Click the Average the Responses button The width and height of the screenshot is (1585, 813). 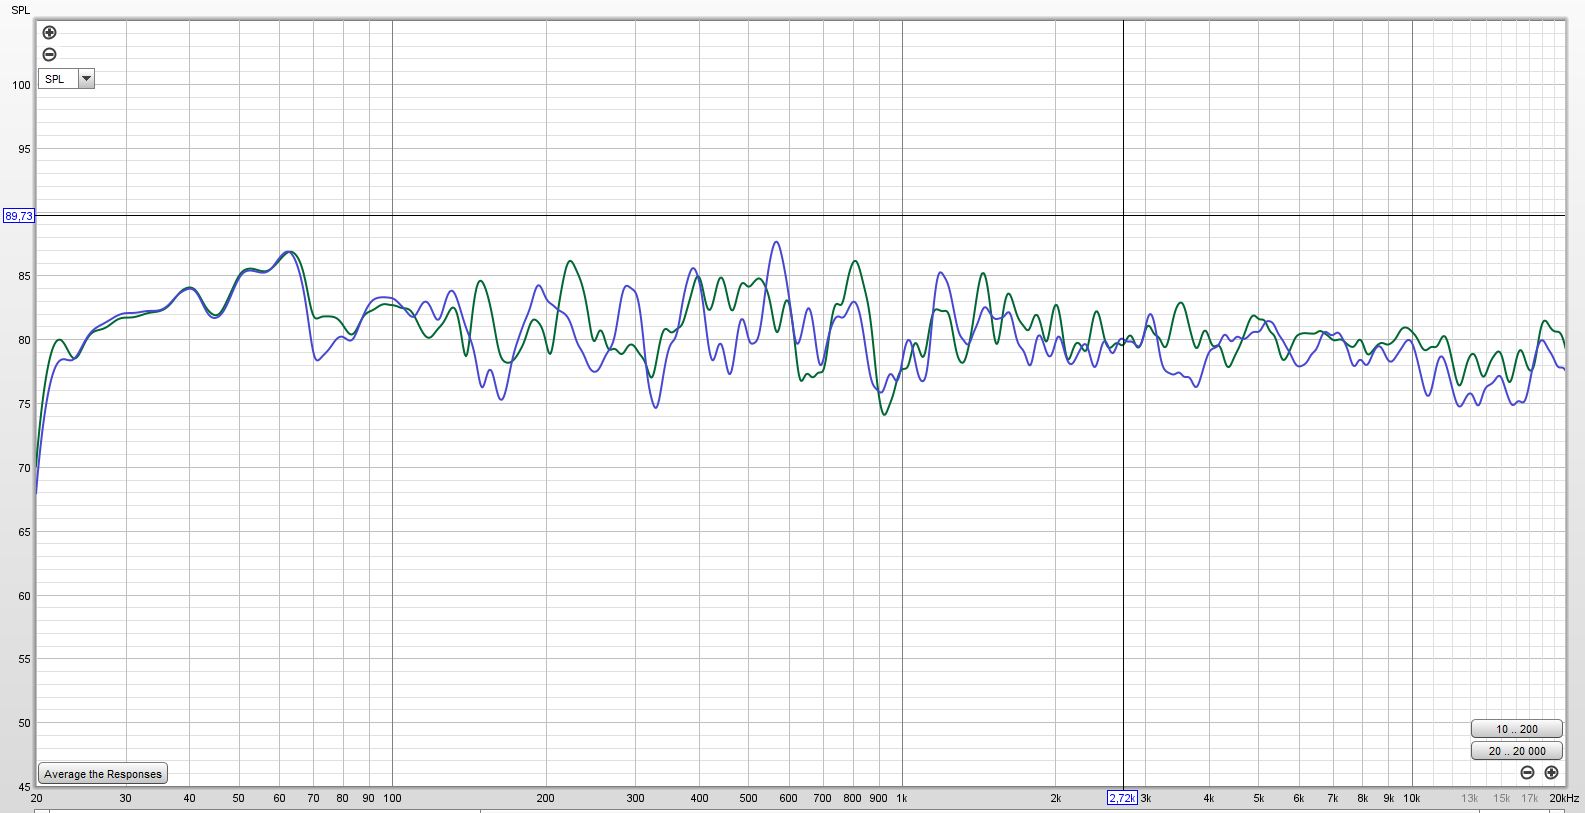[103, 774]
